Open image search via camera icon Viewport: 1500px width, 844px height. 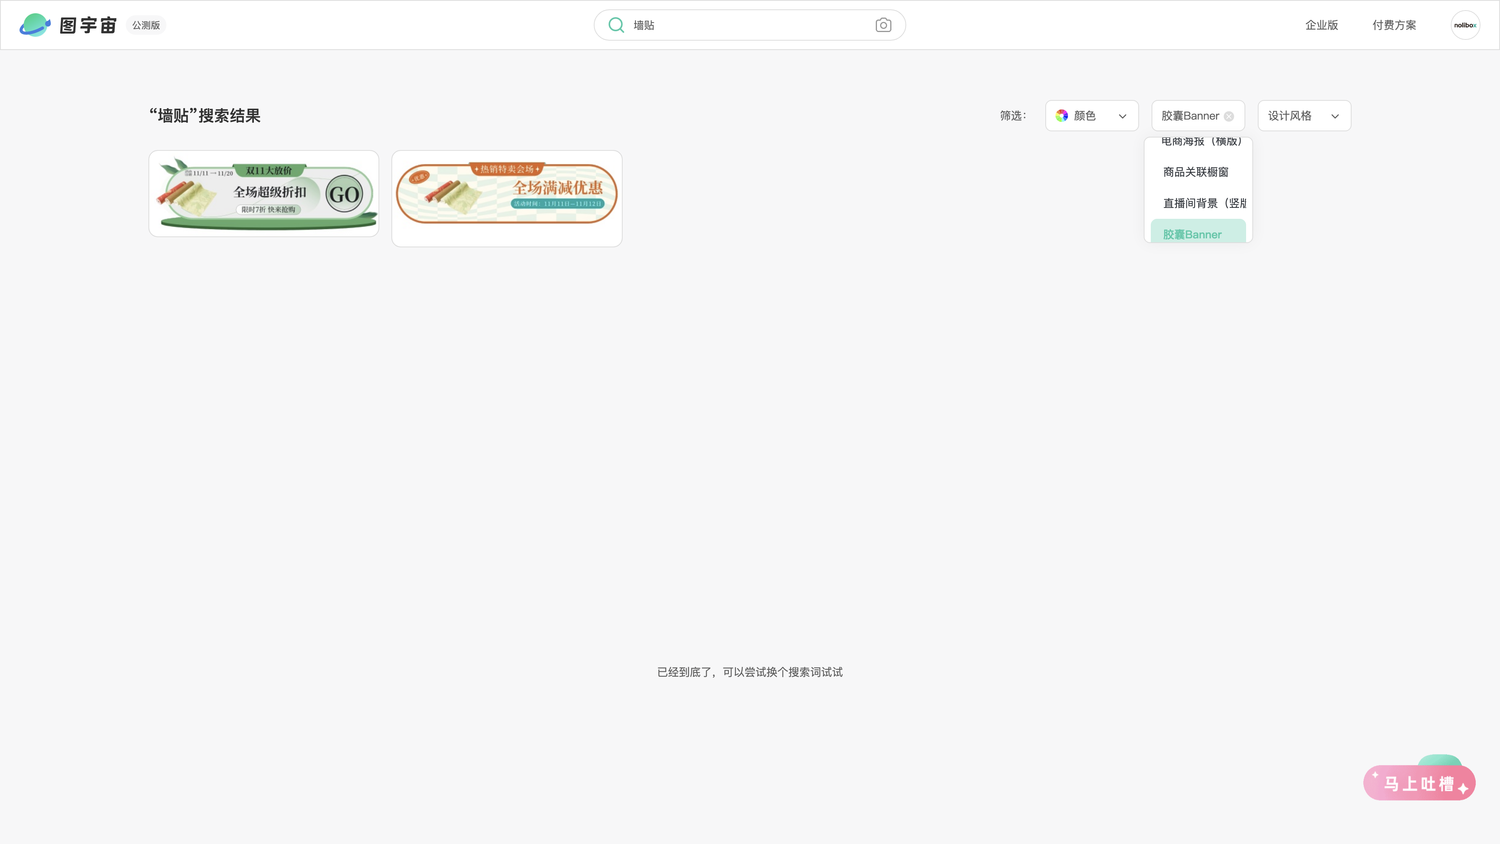pyautogui.click(x=883, y=25)
